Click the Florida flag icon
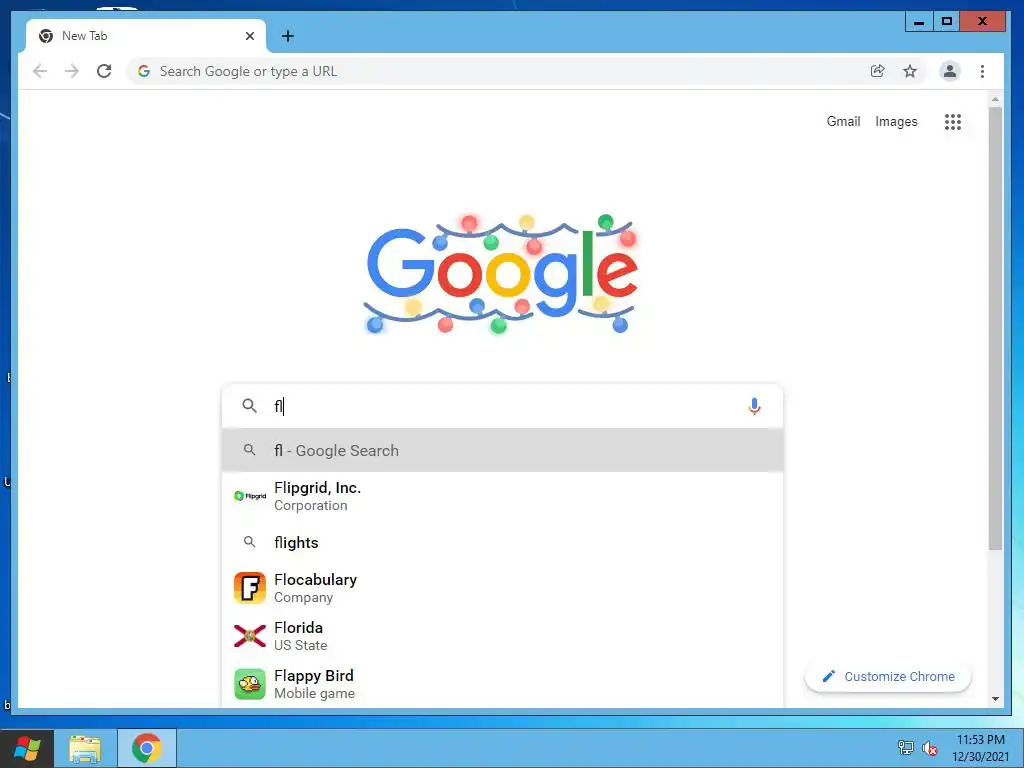 point(250,635)
